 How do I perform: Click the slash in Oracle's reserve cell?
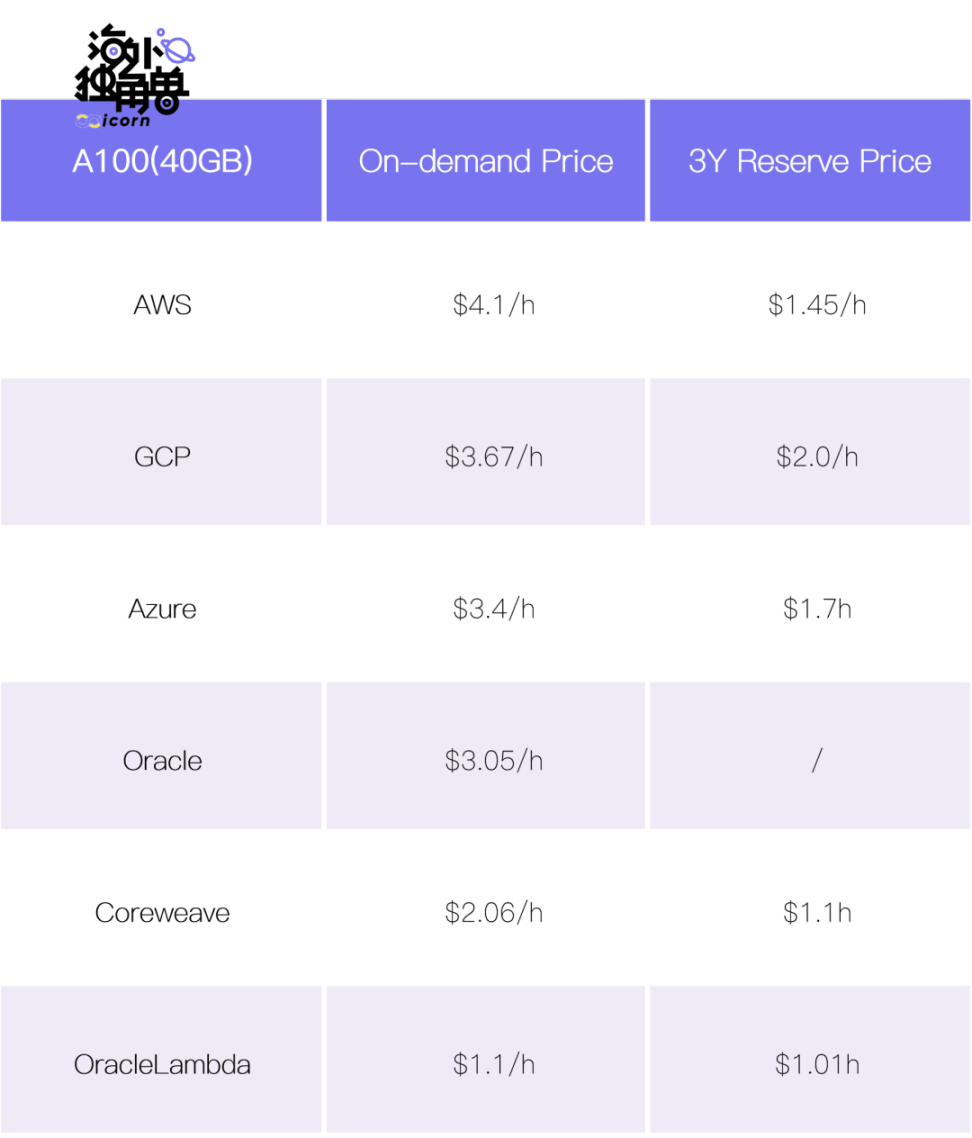coord(817,761)
